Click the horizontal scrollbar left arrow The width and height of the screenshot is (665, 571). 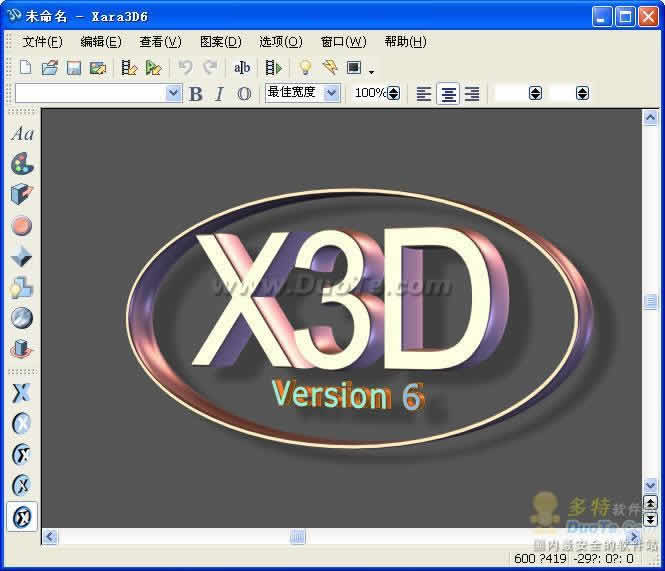pos(50,537)
